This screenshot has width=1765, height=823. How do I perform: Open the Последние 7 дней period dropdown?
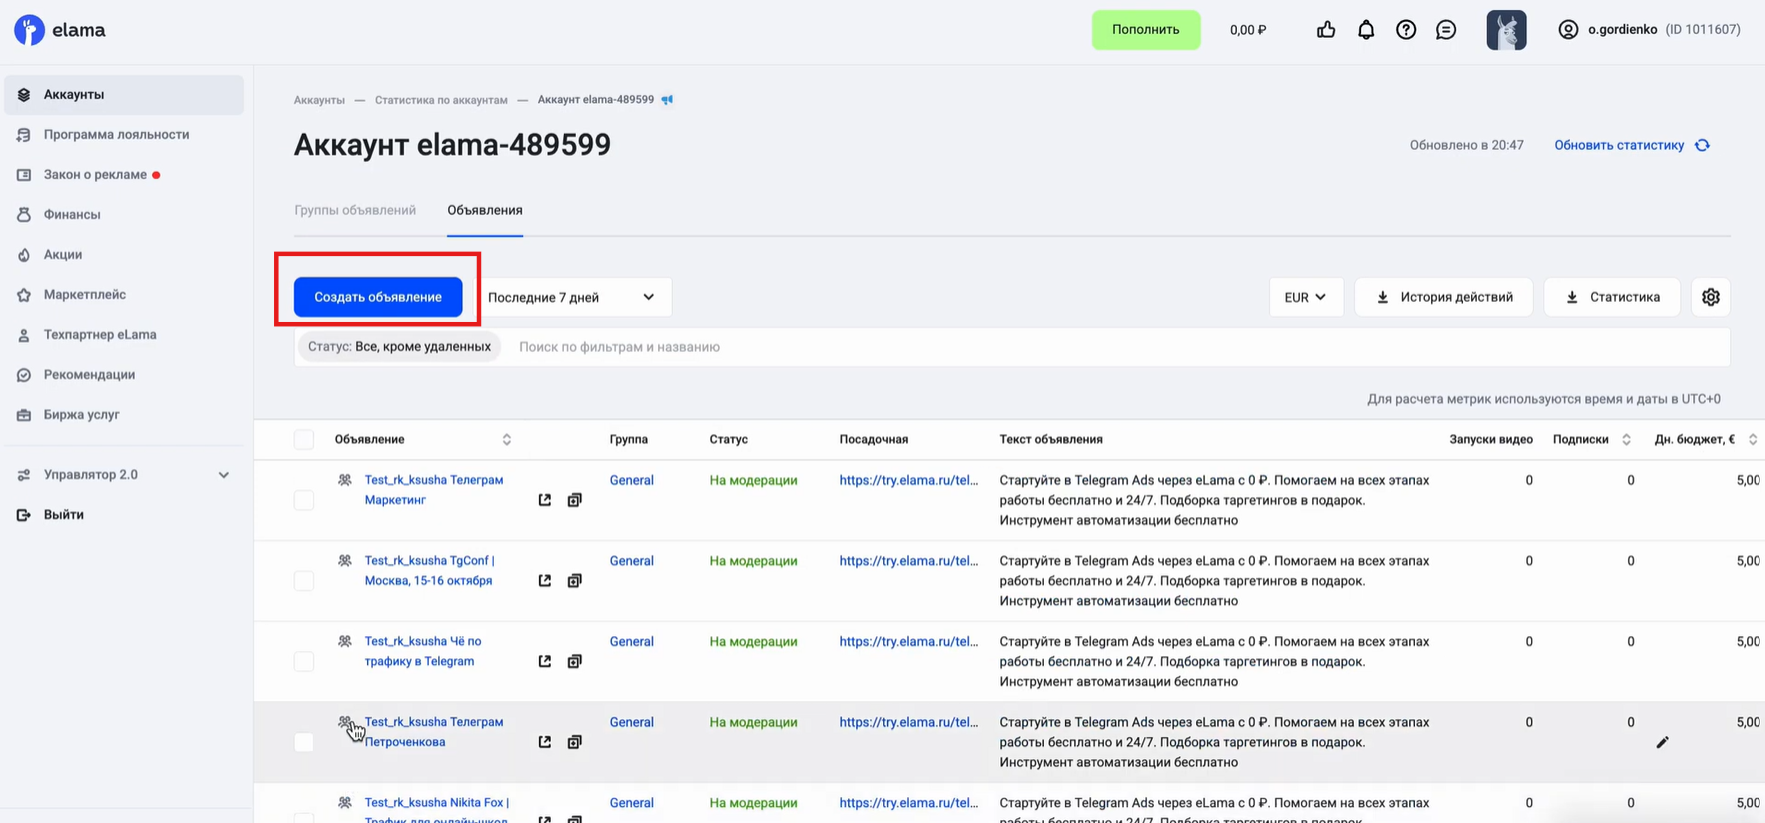click(571, 297)
